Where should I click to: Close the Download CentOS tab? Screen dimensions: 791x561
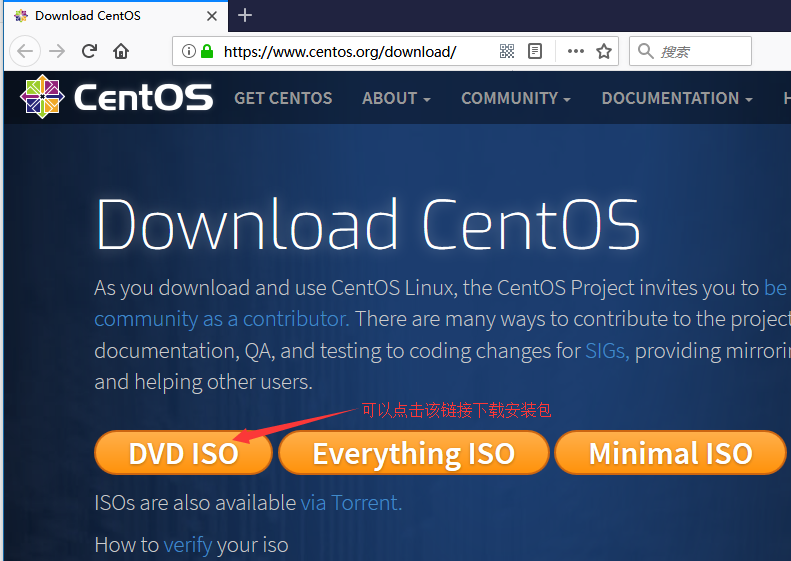pos(212,16)
